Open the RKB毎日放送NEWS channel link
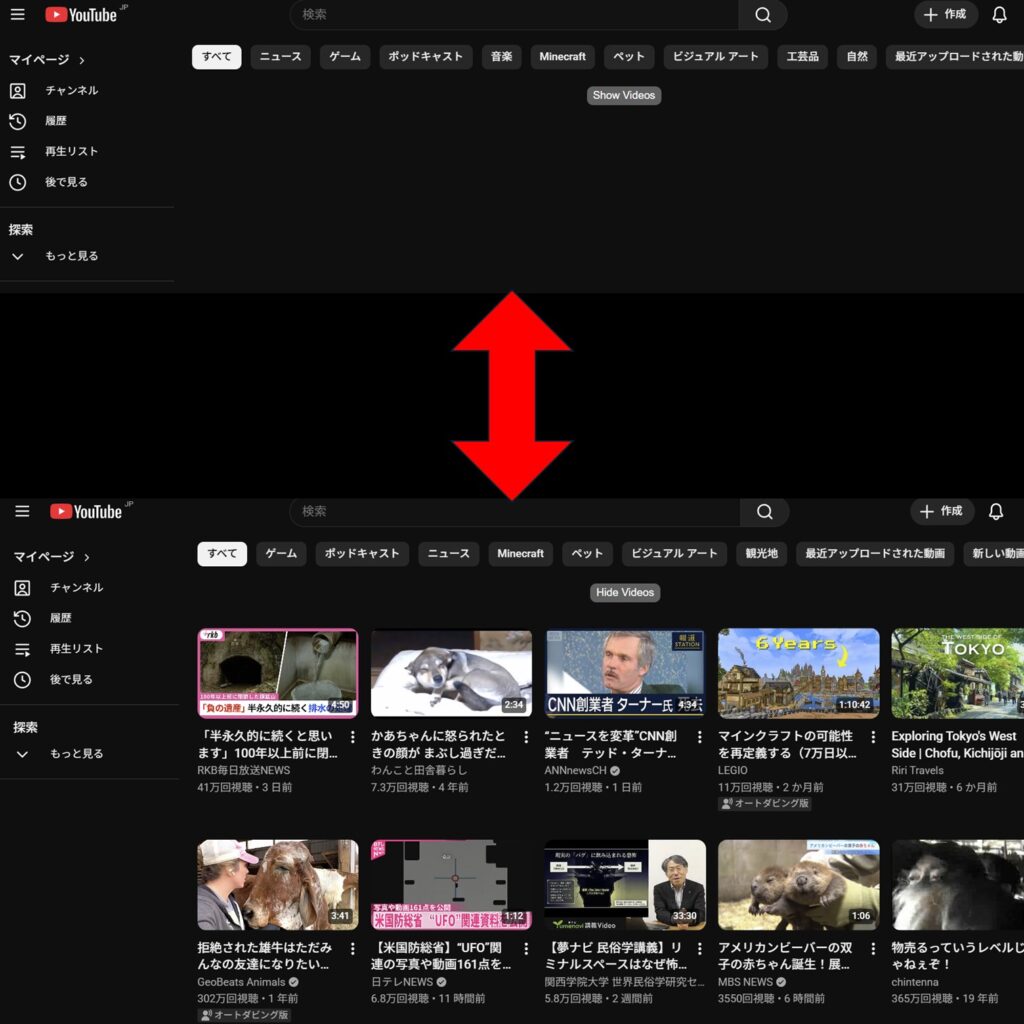Image resolution: width=1024 pixels, height=1024 pixels. (244, 771)
